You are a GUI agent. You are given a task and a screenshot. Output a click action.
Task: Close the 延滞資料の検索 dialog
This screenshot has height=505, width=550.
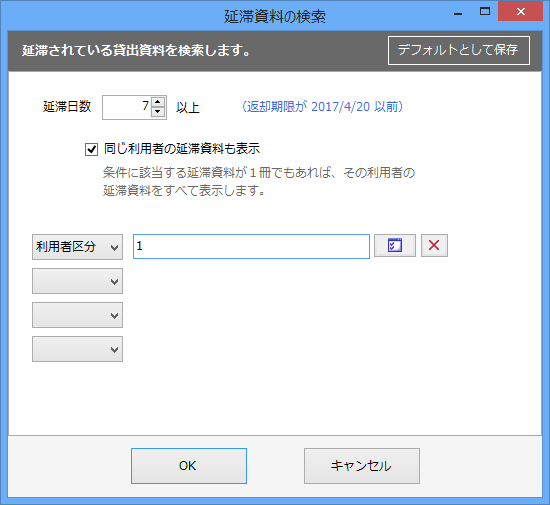(521, 12)
